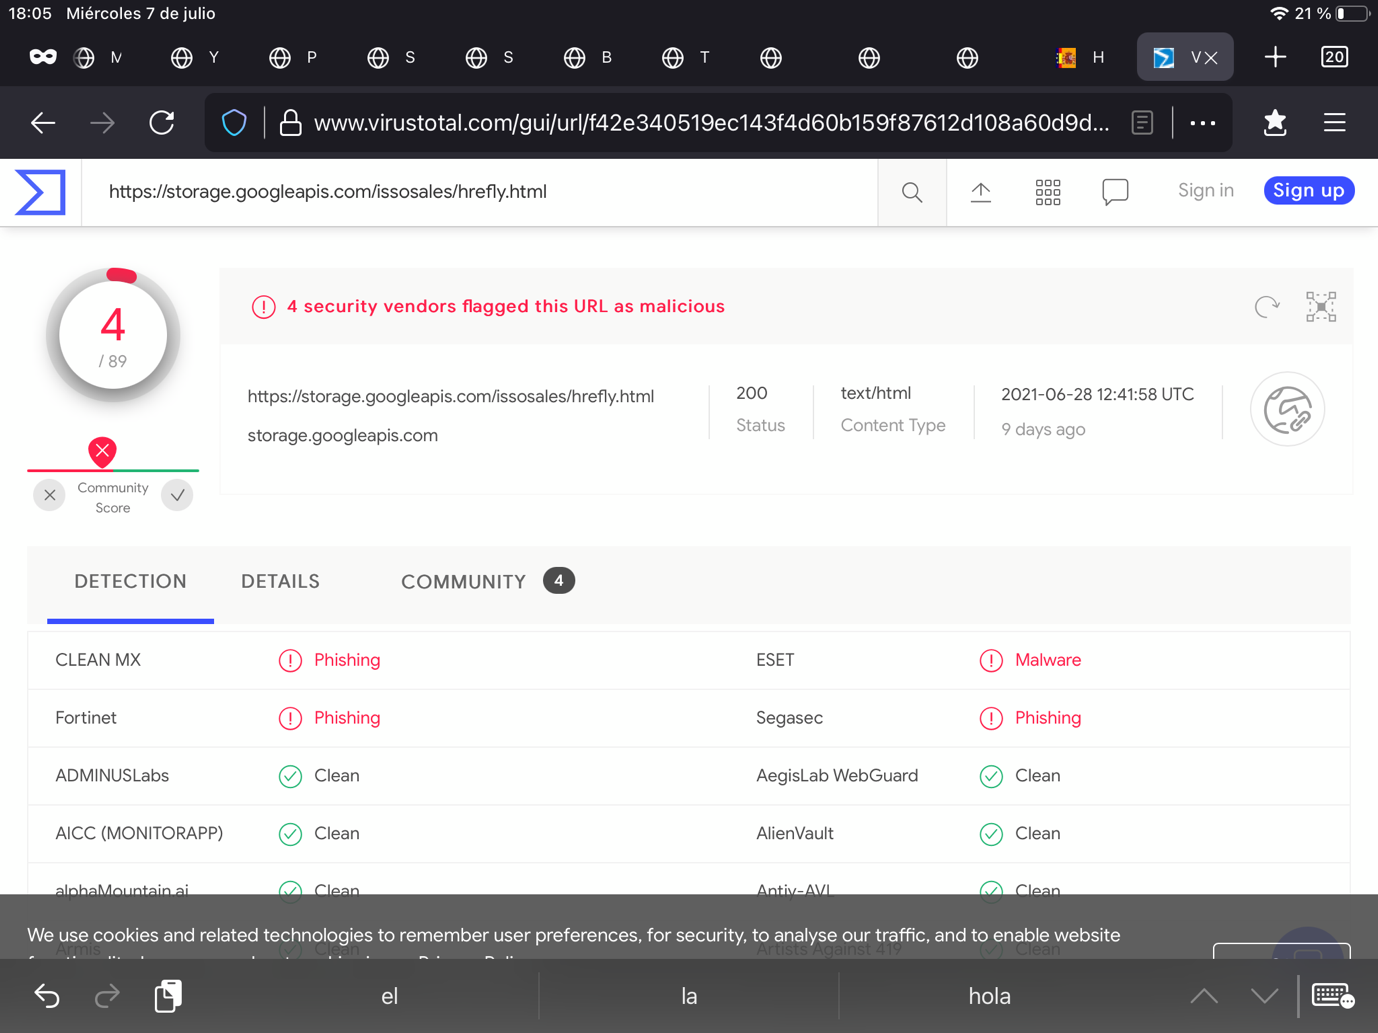Click the globe-link icon beside scan details
The image size is (1378, 1033).
1287,409
